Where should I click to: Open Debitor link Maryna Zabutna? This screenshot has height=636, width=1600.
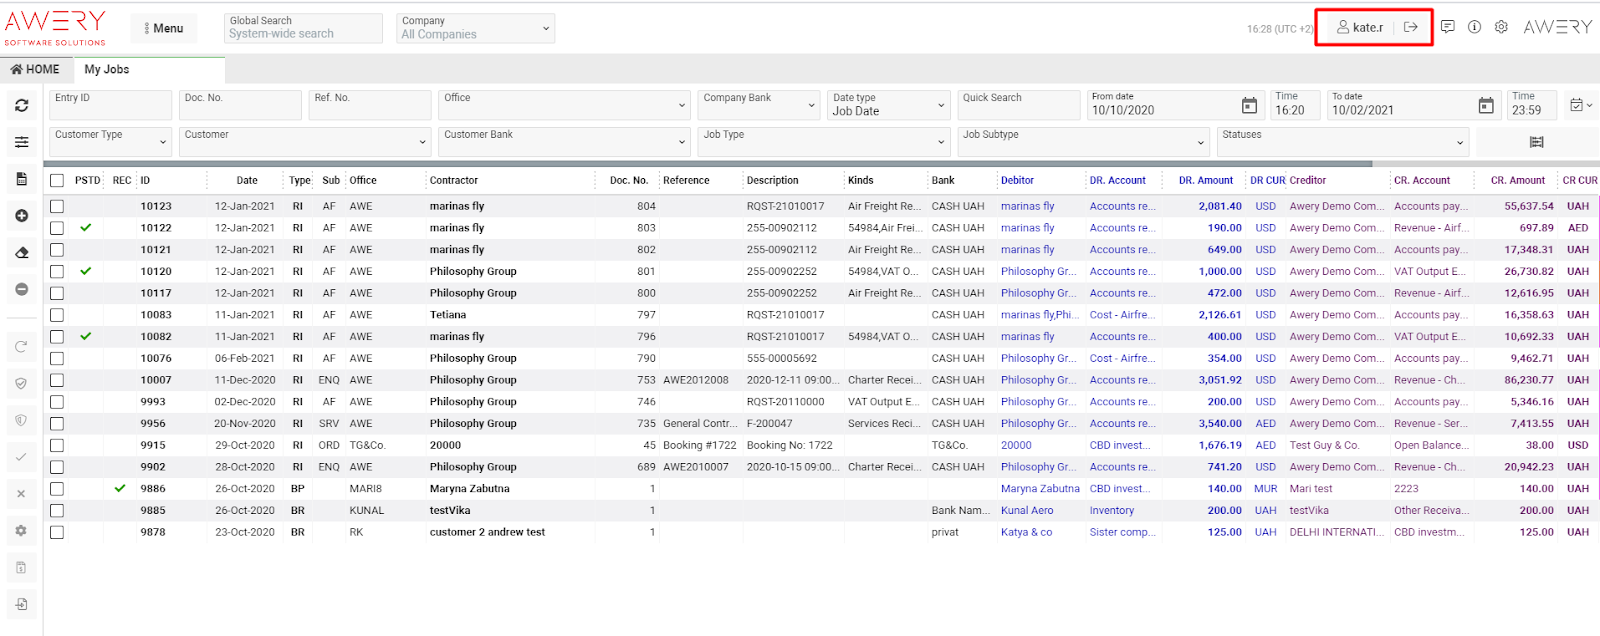coord(1040,489)
